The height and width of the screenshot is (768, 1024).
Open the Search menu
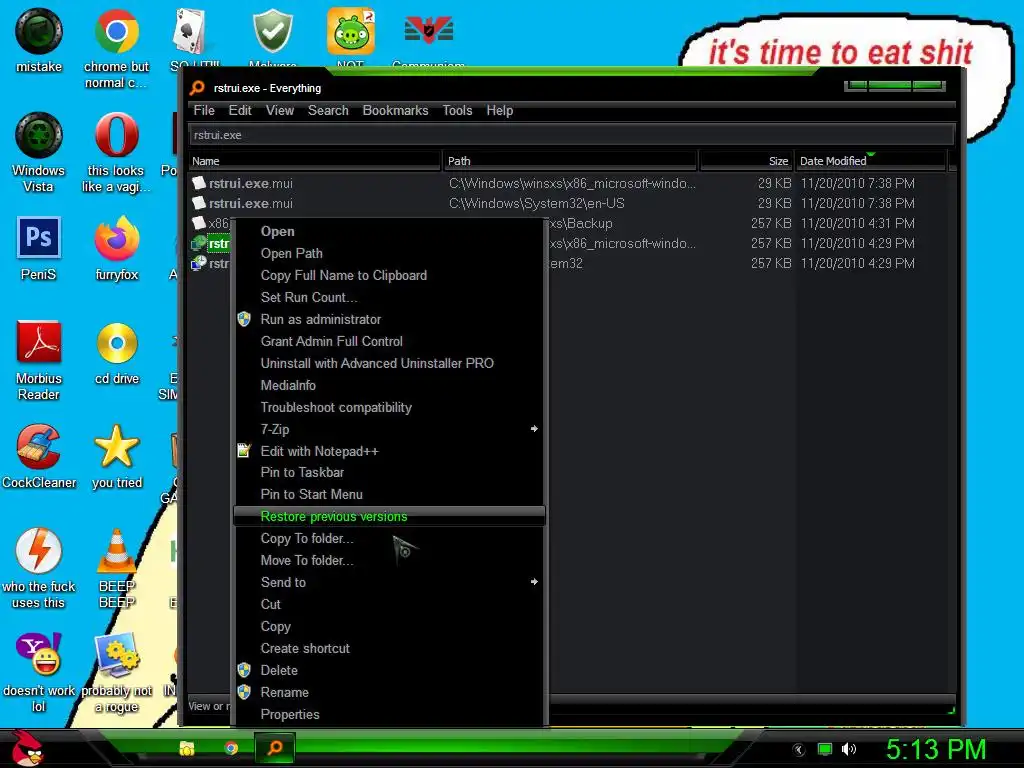pos(328,110)
